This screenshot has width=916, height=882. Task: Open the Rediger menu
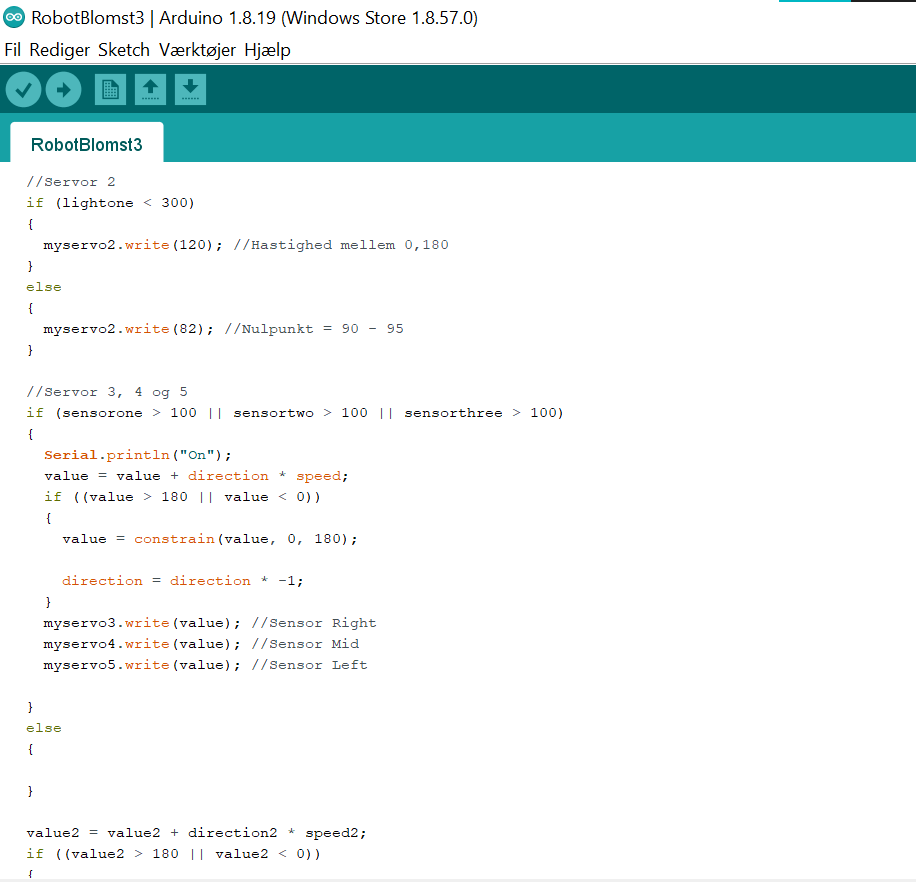(60, 50)
